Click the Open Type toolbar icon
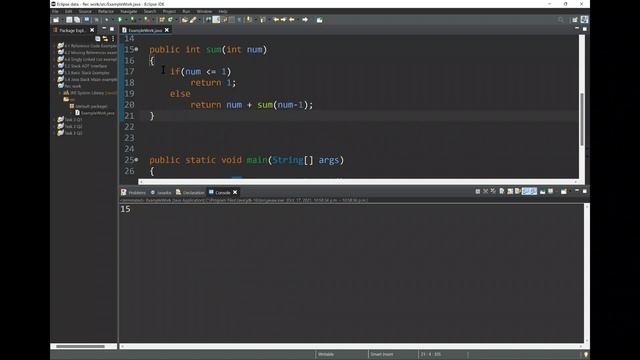Viewport: 640px width, 360px height. tap(184, 20)
